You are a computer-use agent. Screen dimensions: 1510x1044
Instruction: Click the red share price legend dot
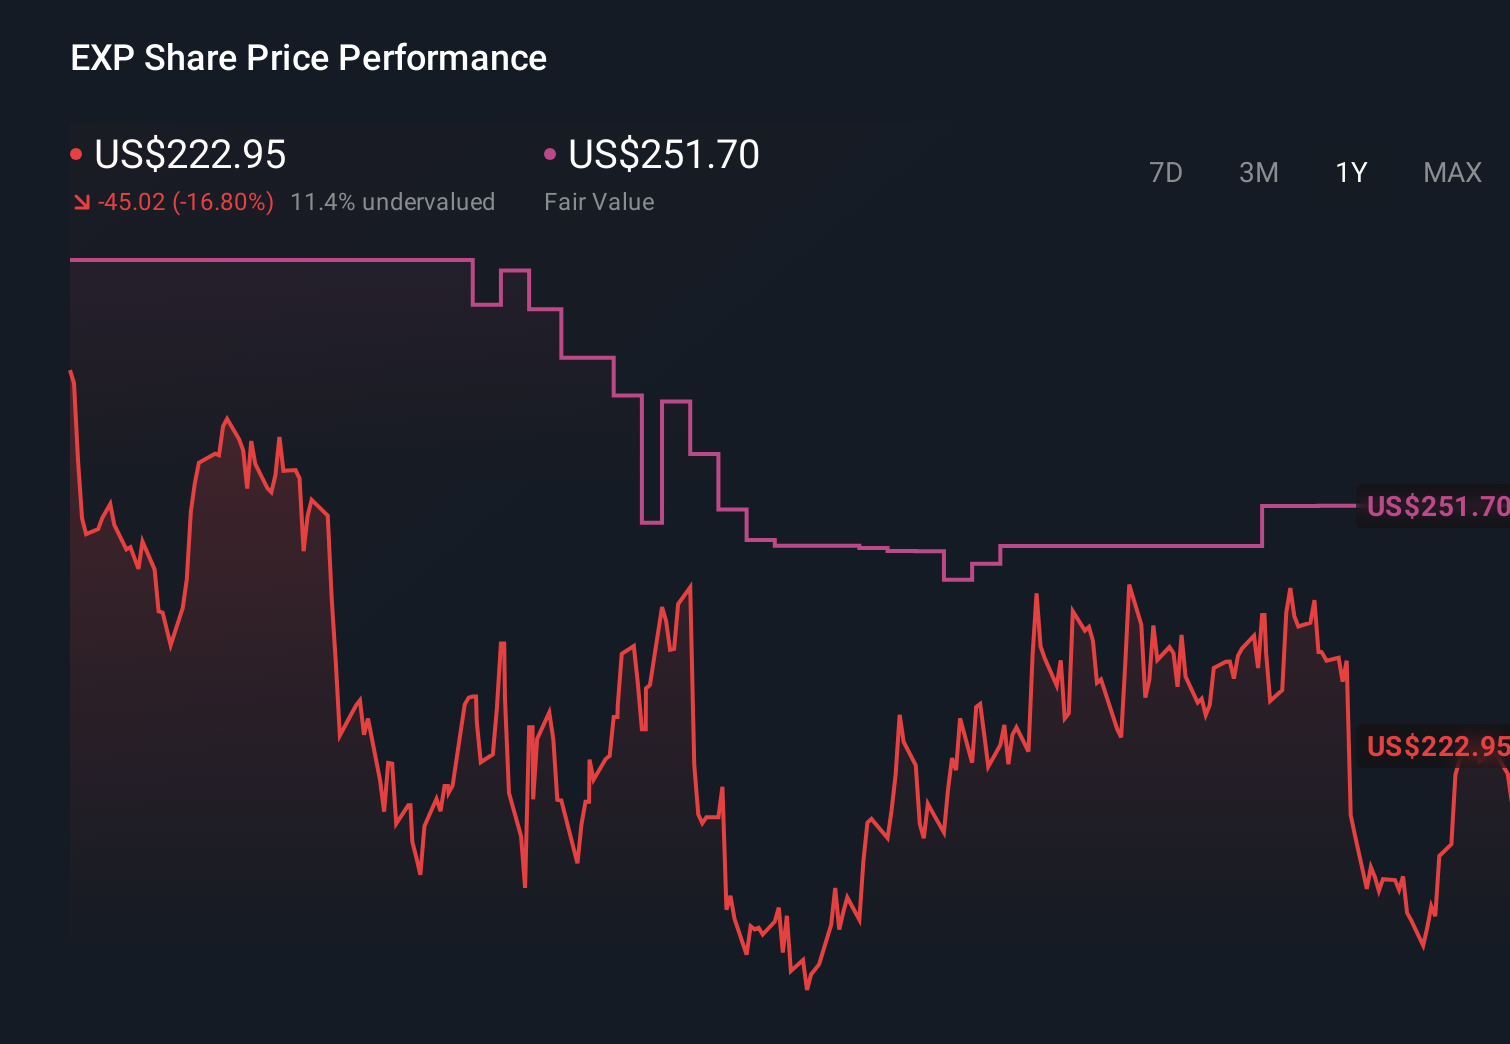[x=76, y=152]
